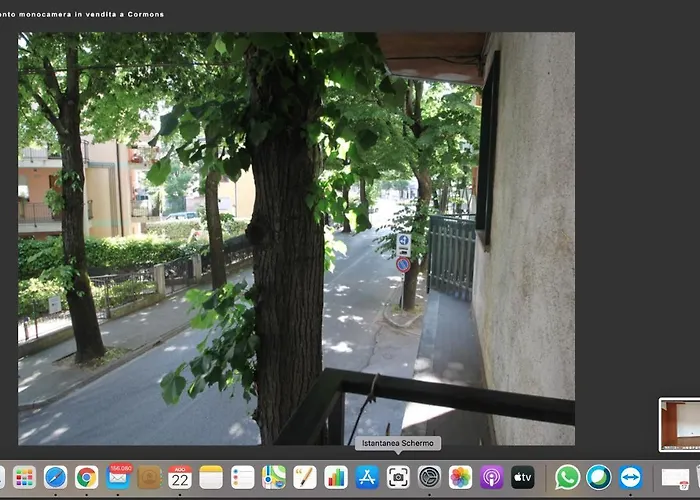Launch Safari from the dock
700x500 pixels.
point(55,478)
